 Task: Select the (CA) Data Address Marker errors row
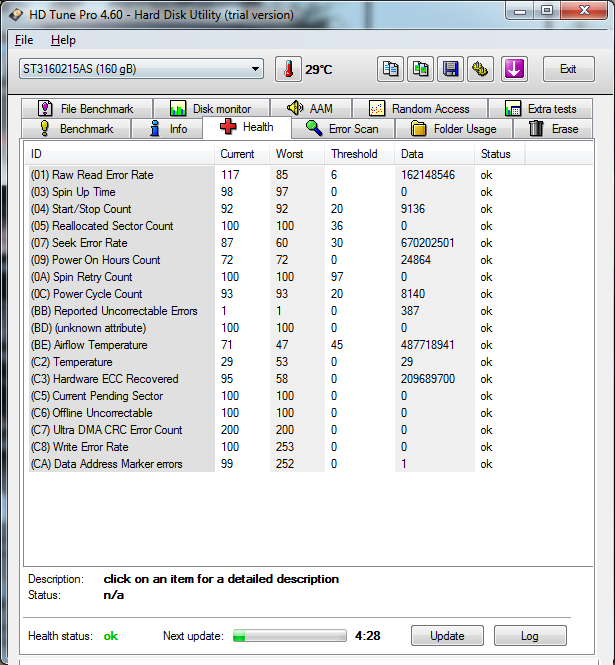pos(276,464)
